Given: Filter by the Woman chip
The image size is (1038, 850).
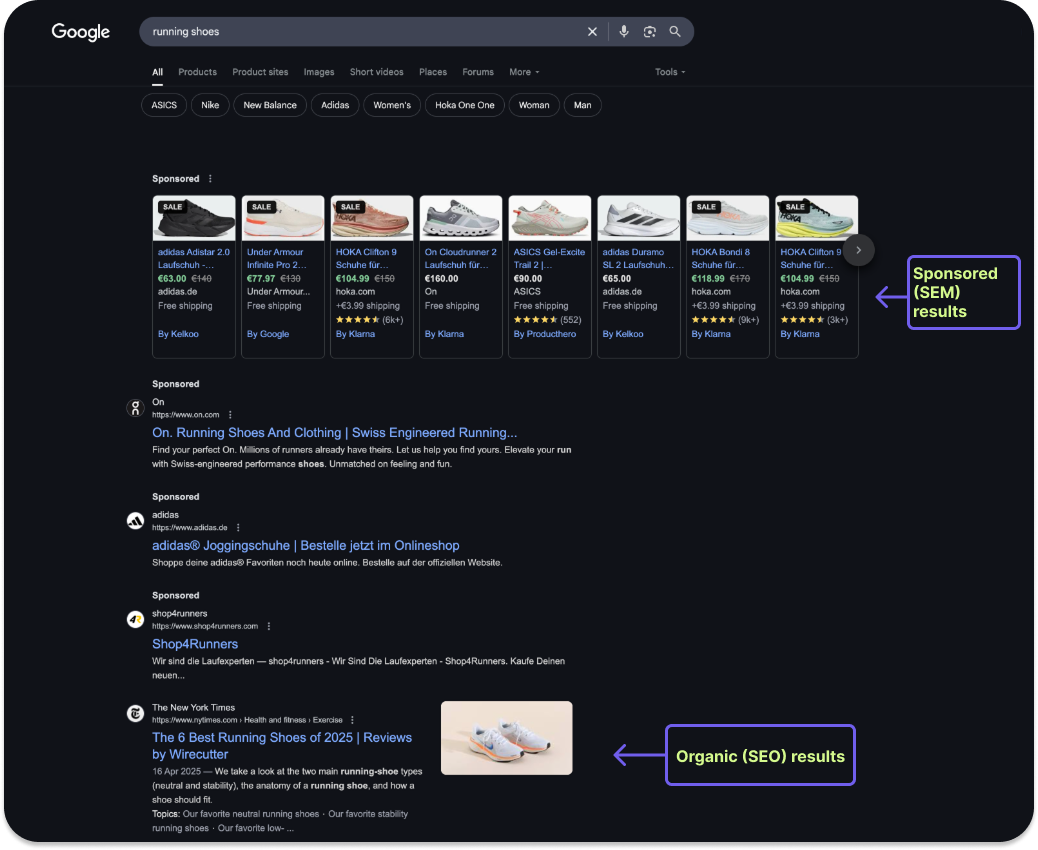Looking at the screenshot, I should [534, 105].
